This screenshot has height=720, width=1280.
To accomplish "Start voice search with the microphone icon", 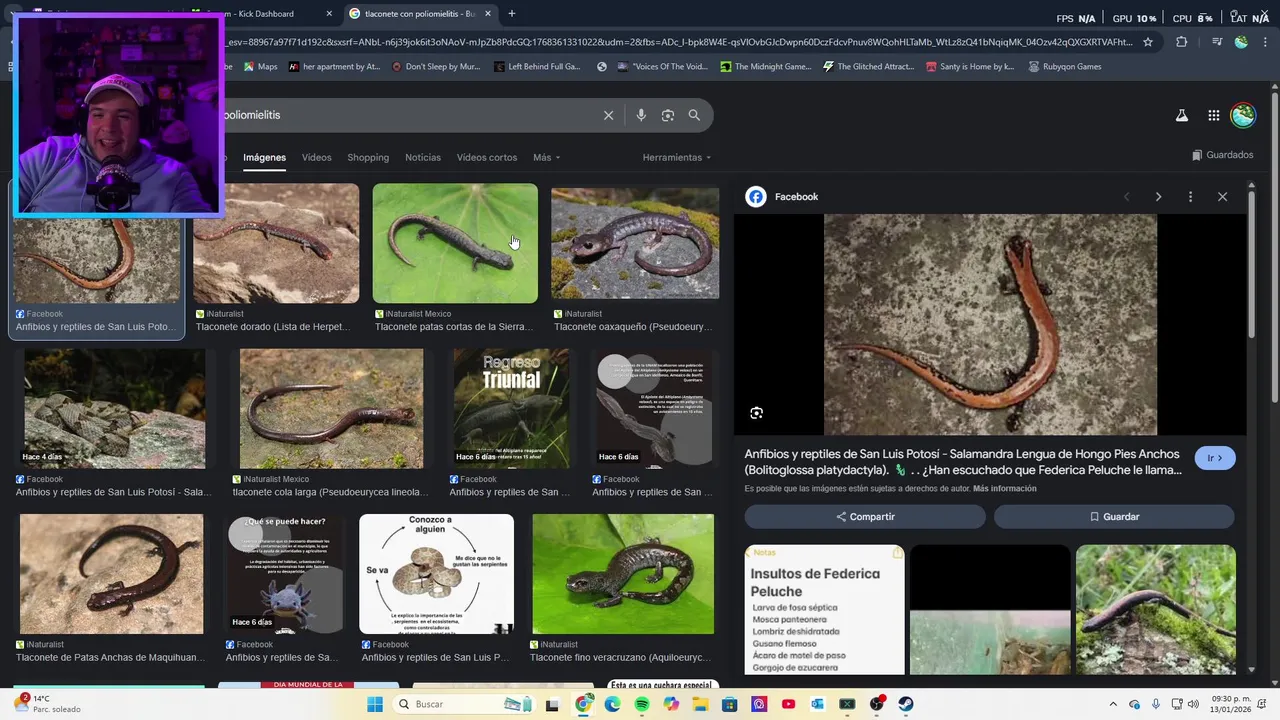I will 641,115.
